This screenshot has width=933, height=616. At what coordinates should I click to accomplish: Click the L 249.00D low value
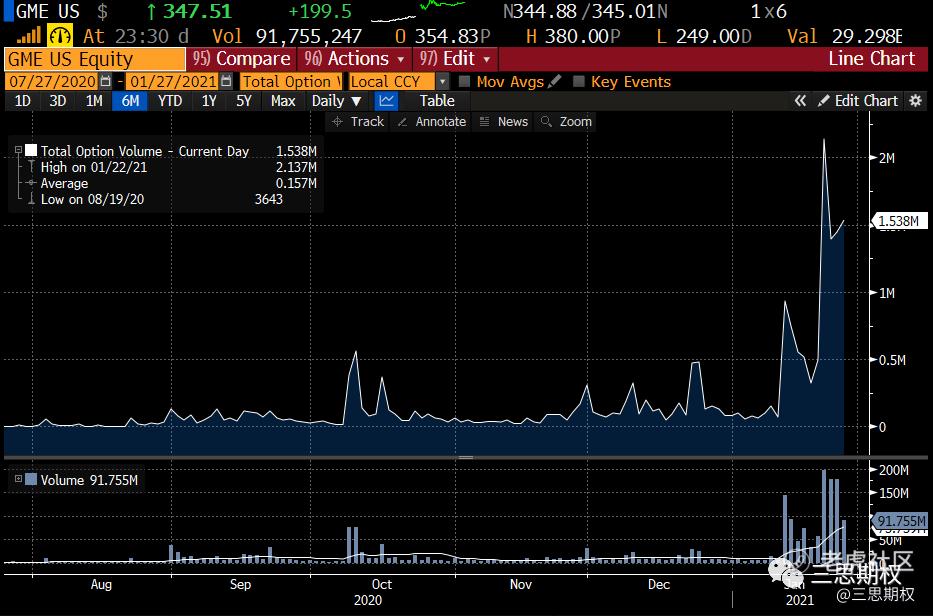(x=704, y=36)
